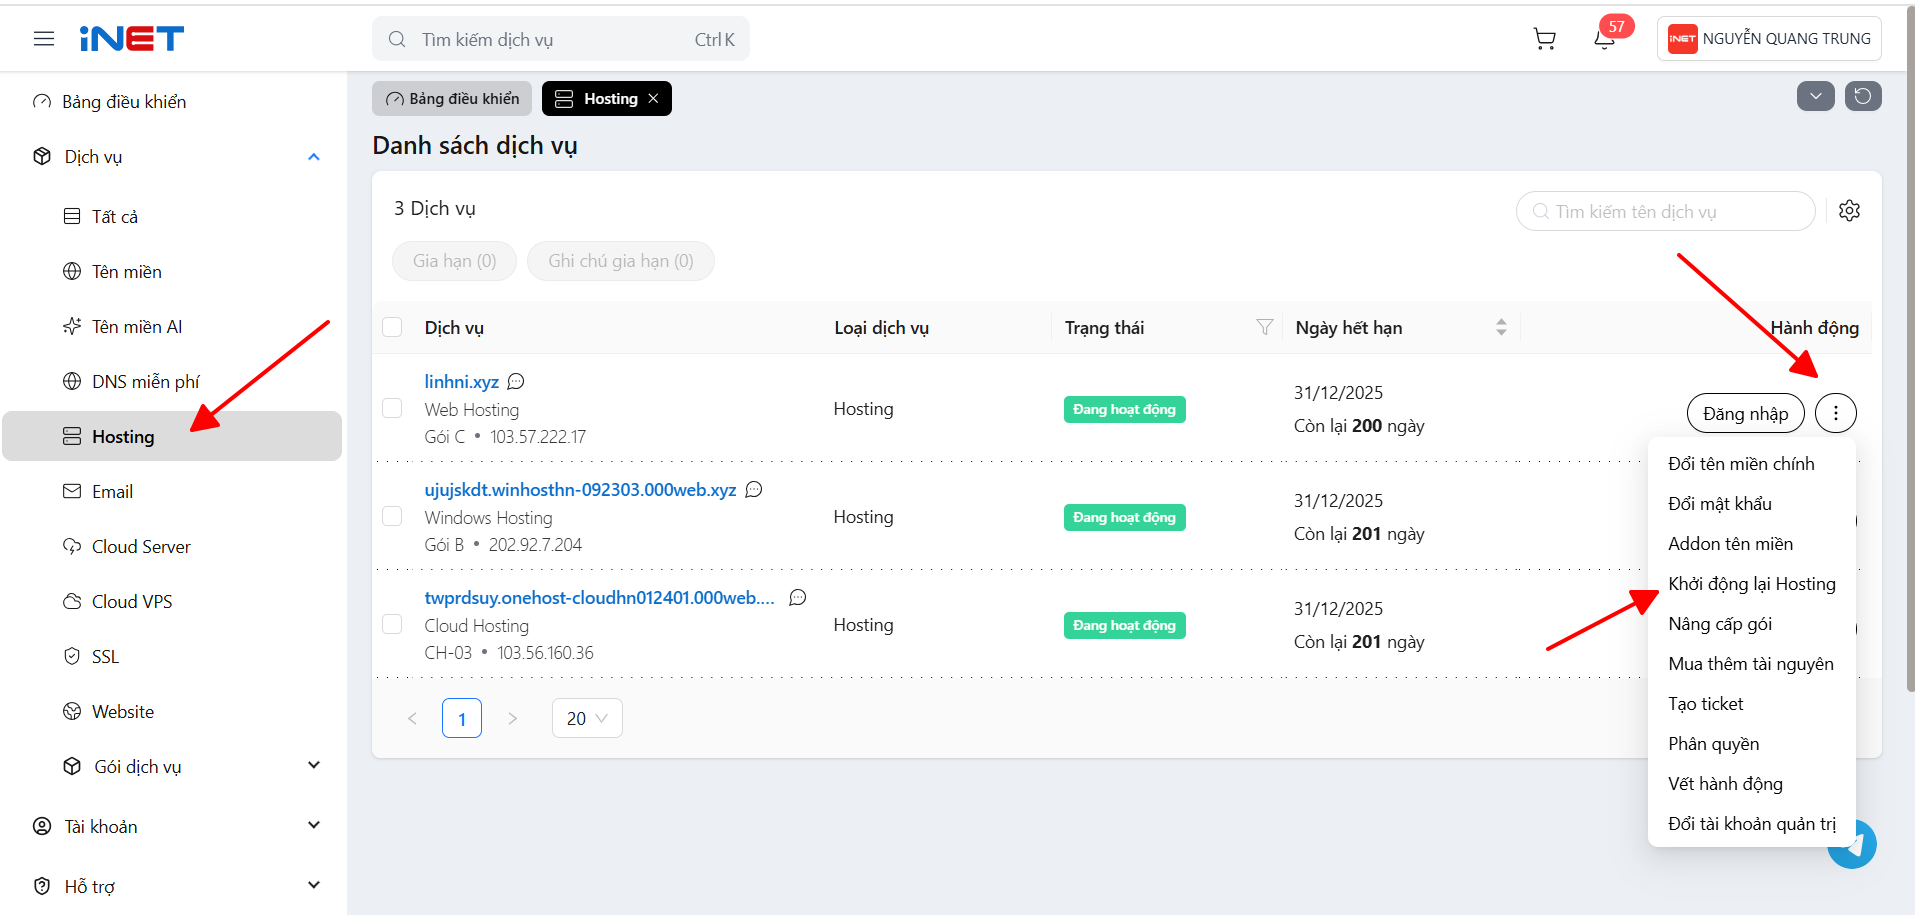Open the Trạng thái filter icon
1915x915 pixels.
(x=1265, y=327)
